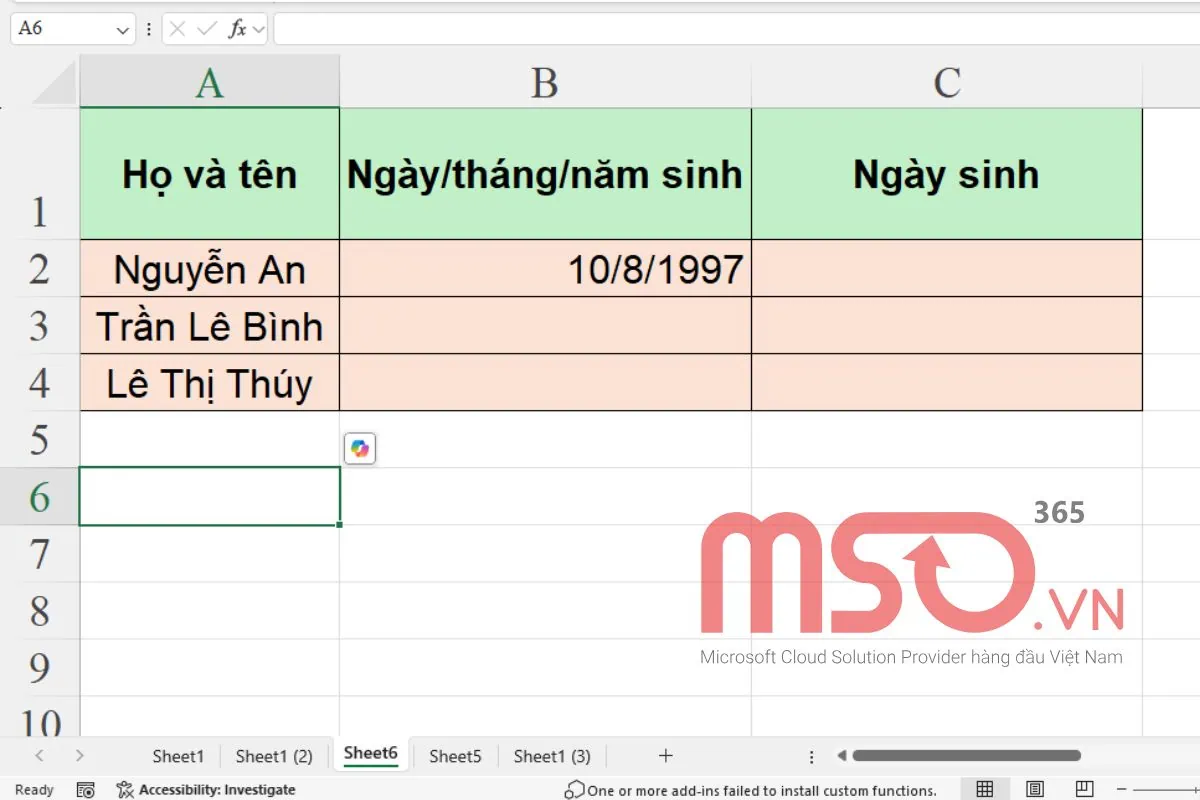Open the Sheet1 (2) worksheet tab

273,756
